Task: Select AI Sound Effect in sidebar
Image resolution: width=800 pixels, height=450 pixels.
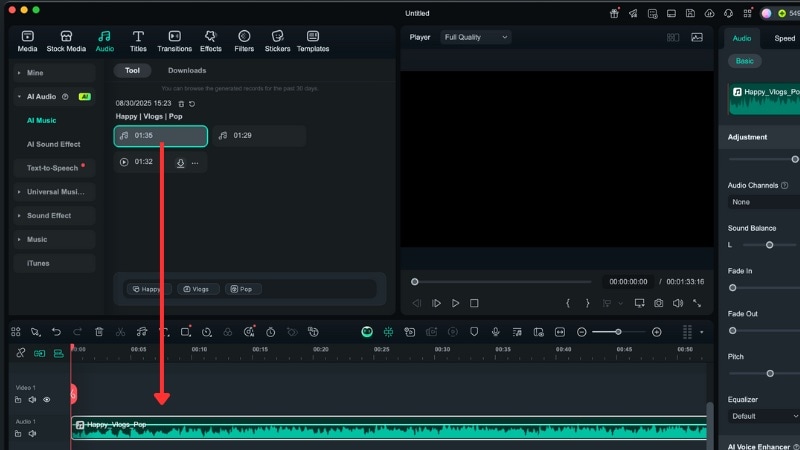Action: [54, 144]
